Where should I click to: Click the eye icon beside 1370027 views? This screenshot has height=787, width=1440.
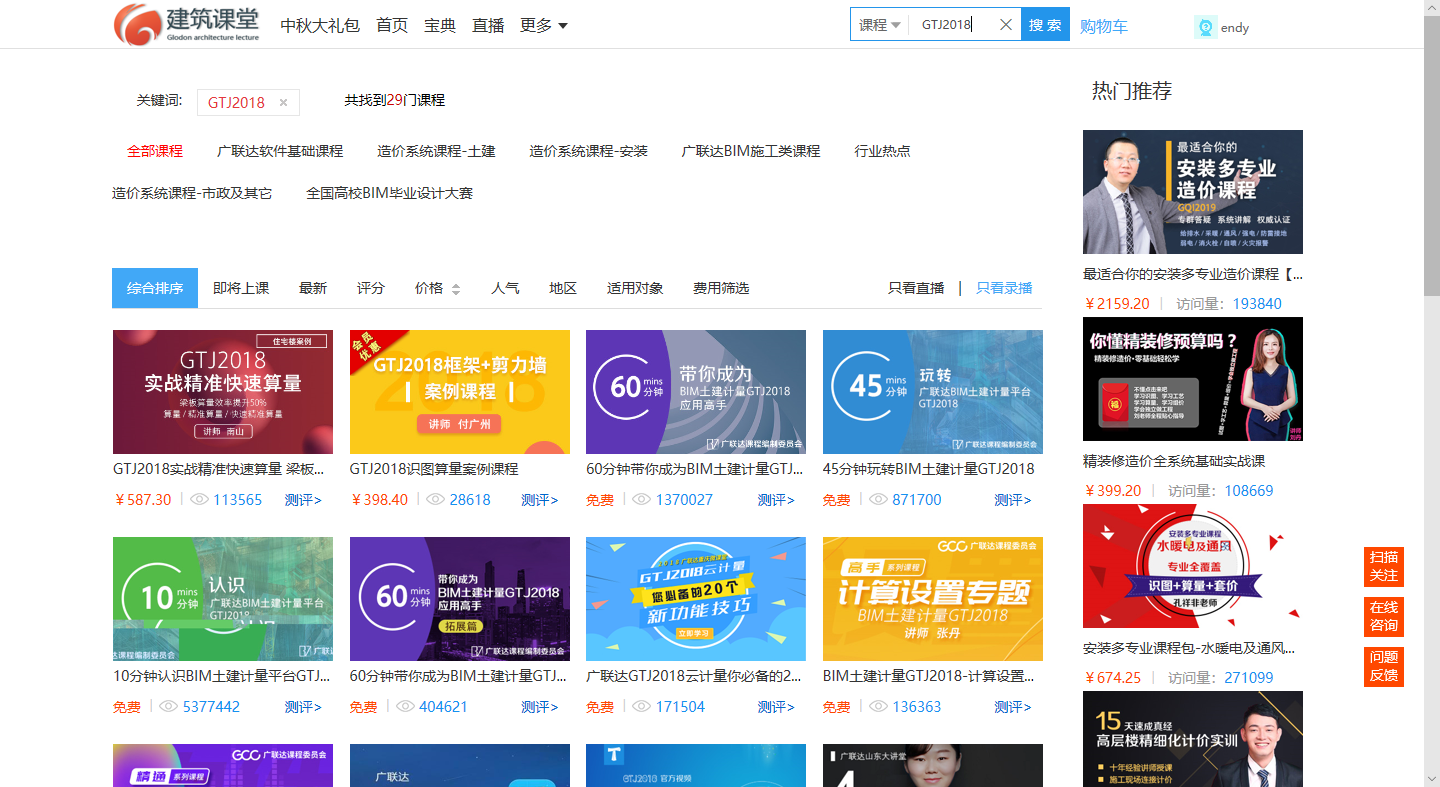[x=641, y=499]
